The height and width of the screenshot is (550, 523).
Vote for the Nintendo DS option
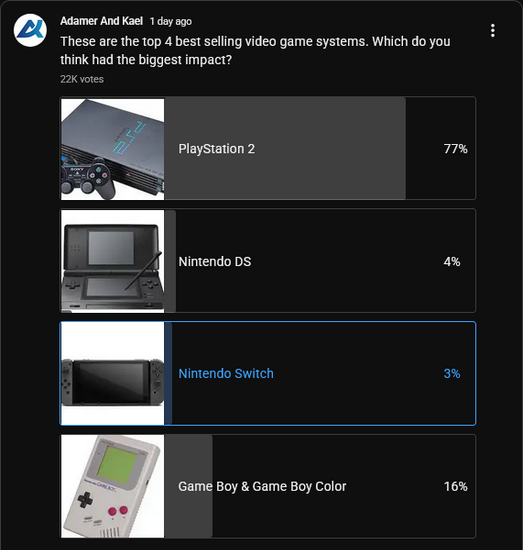(268, 261)
